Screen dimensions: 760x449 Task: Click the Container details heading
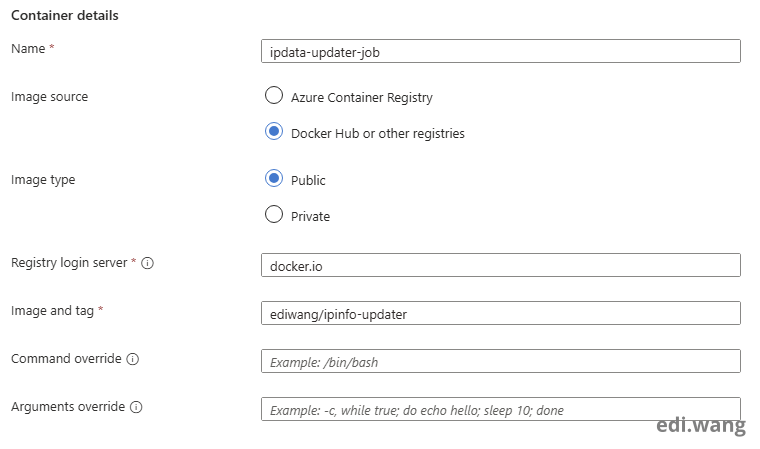[x=64, y=16]
